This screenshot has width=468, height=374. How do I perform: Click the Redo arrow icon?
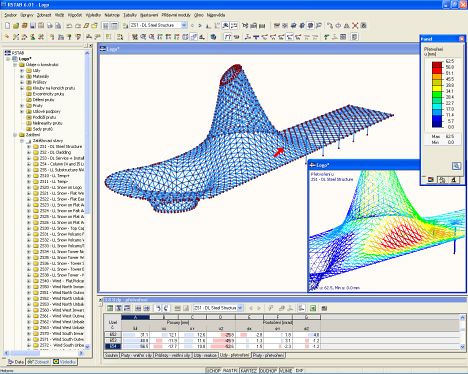click(78, 25)
